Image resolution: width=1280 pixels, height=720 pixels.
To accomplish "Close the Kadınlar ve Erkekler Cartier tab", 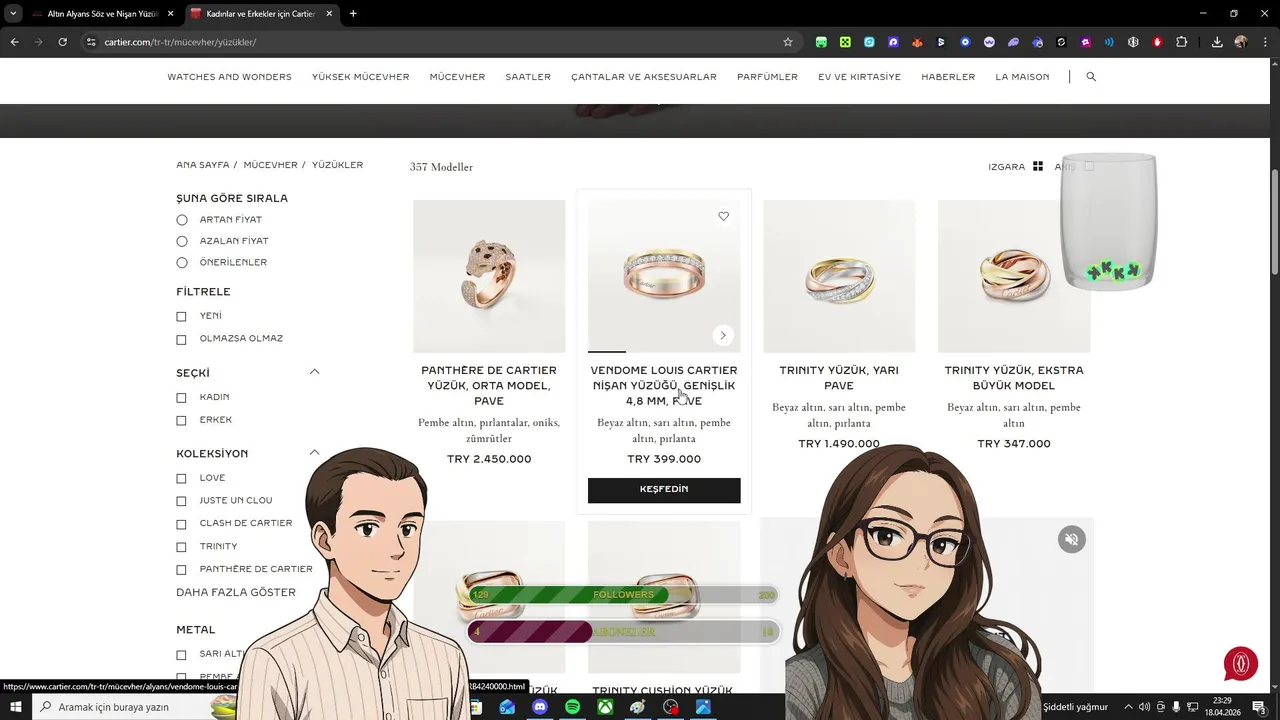I will pos(329,14).
